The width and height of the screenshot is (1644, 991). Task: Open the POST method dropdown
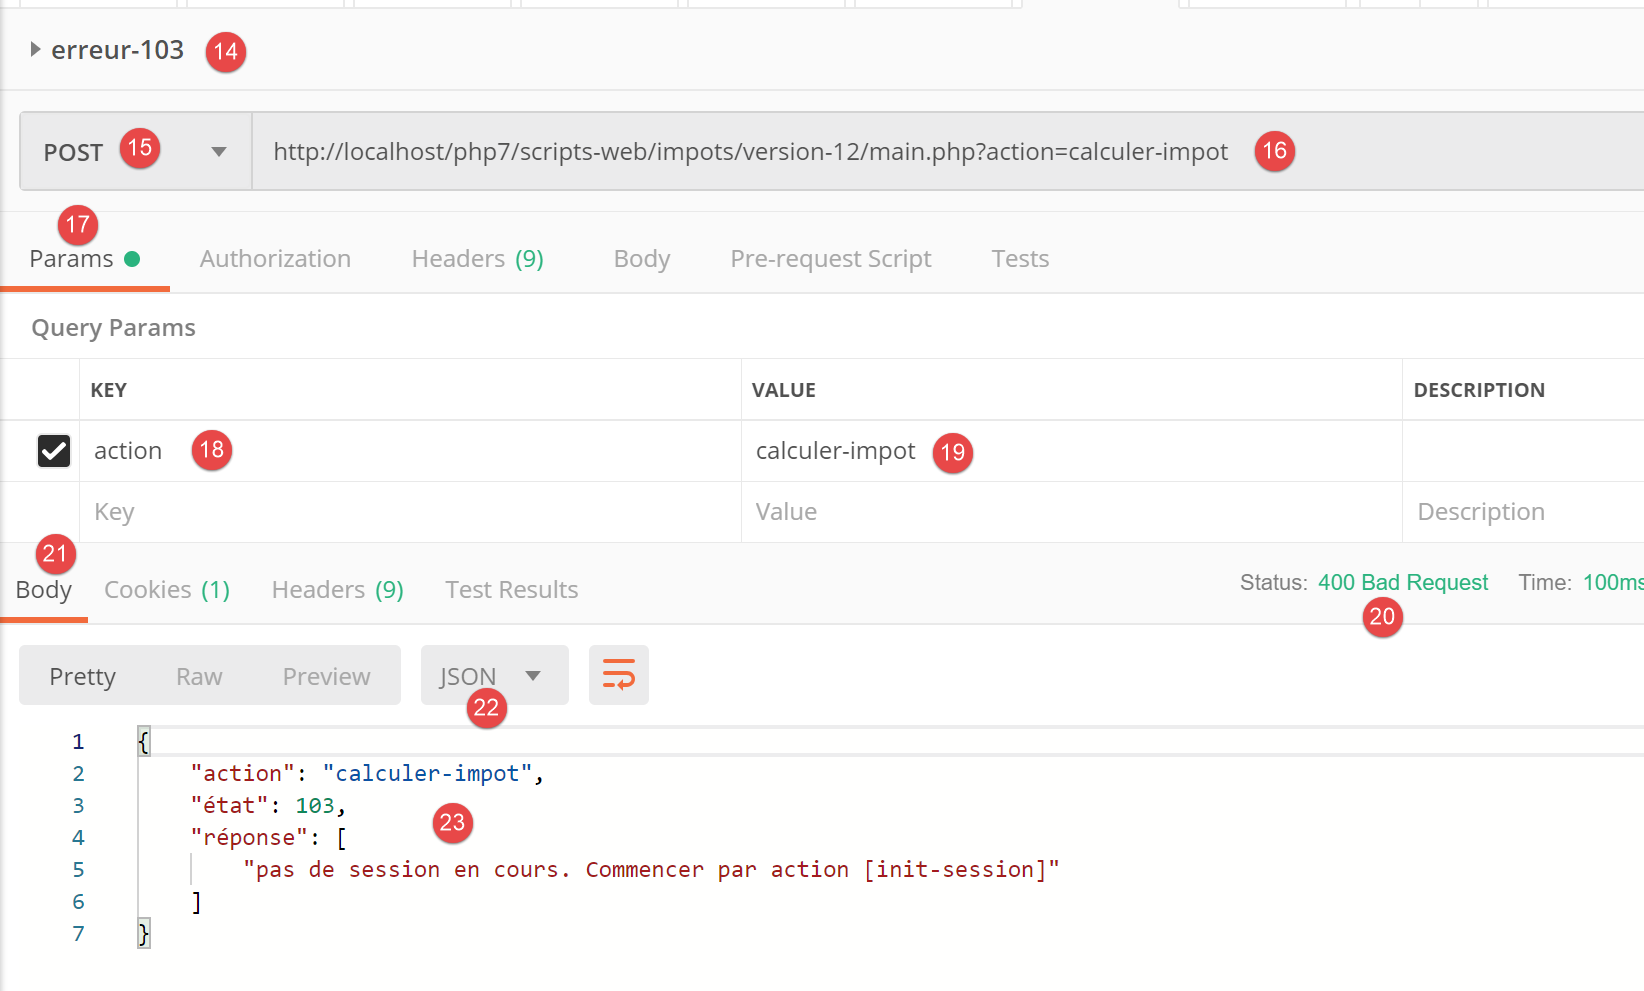click(218, 152)
